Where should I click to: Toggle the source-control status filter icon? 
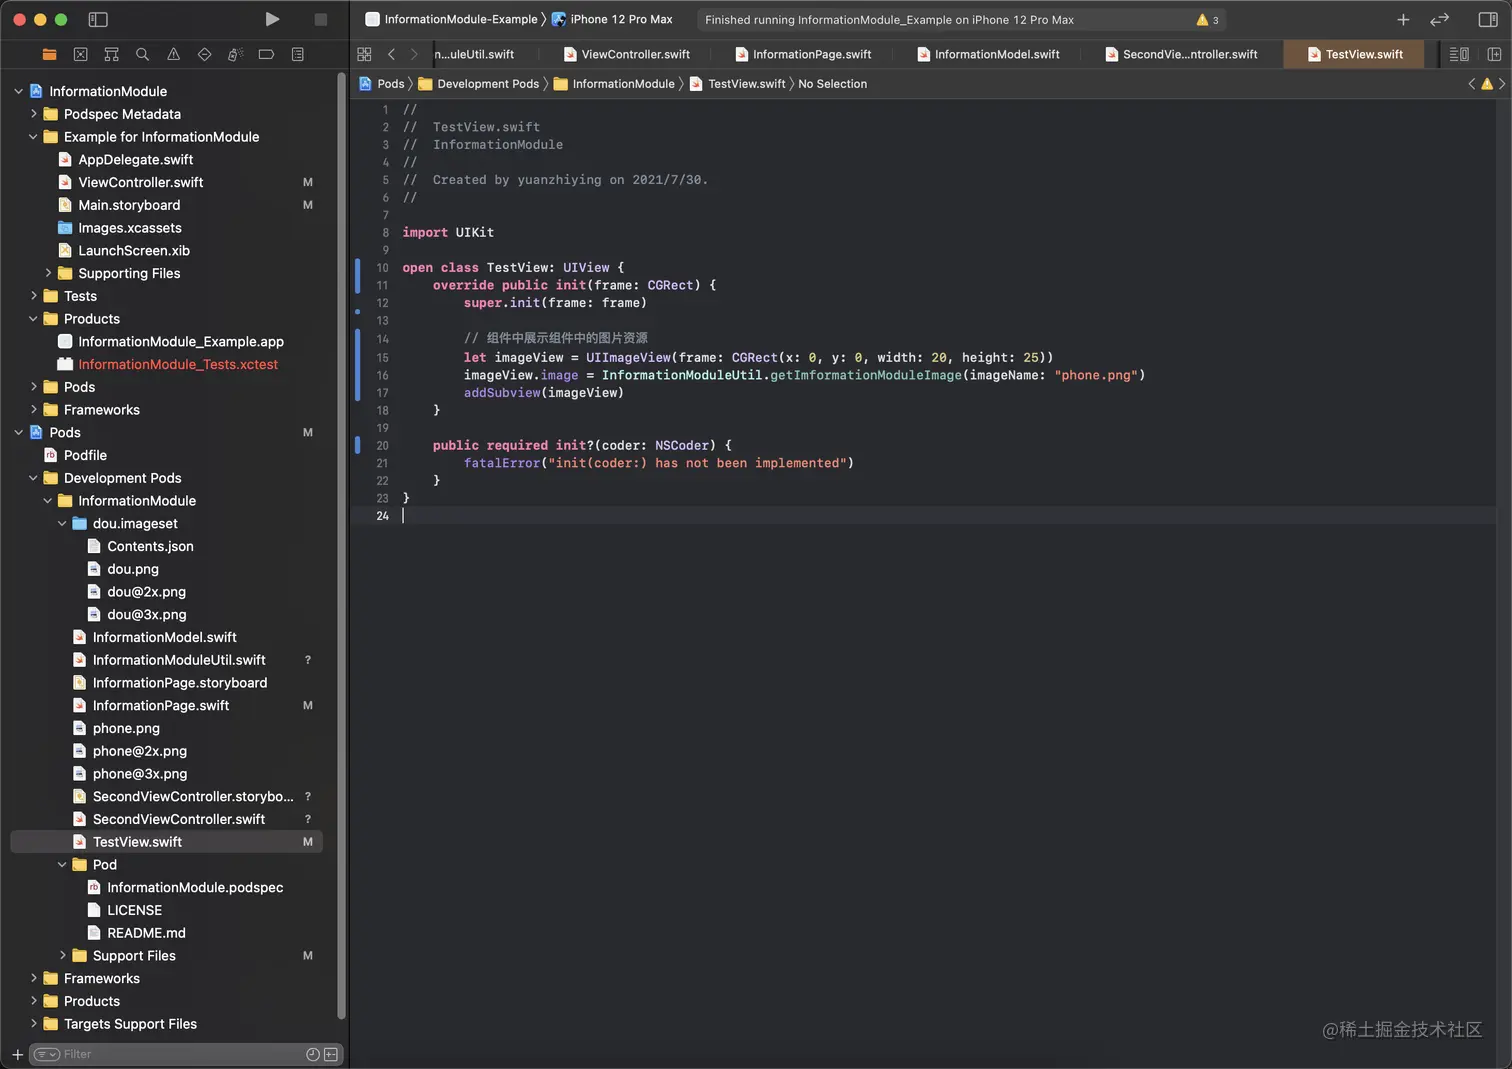(x=331, y=1054)
